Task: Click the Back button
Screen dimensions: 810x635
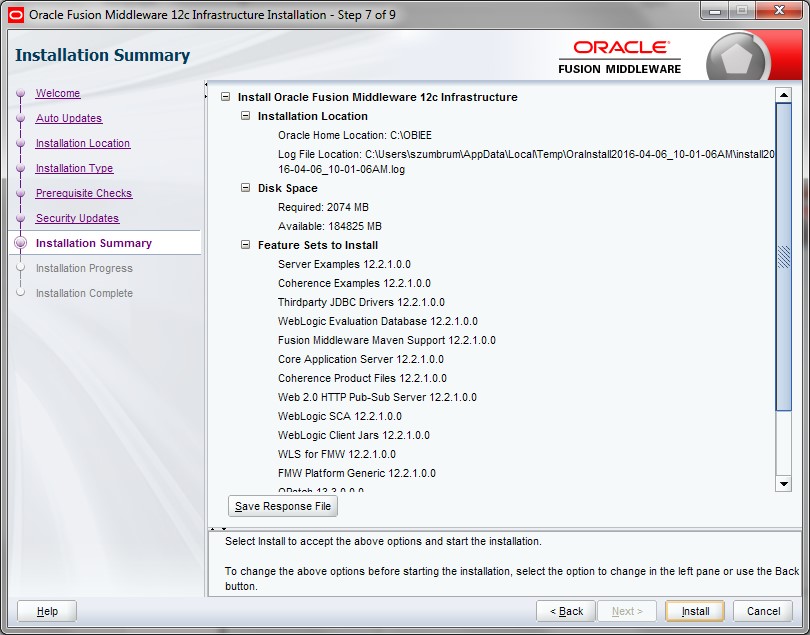Action: pos(565,611)
